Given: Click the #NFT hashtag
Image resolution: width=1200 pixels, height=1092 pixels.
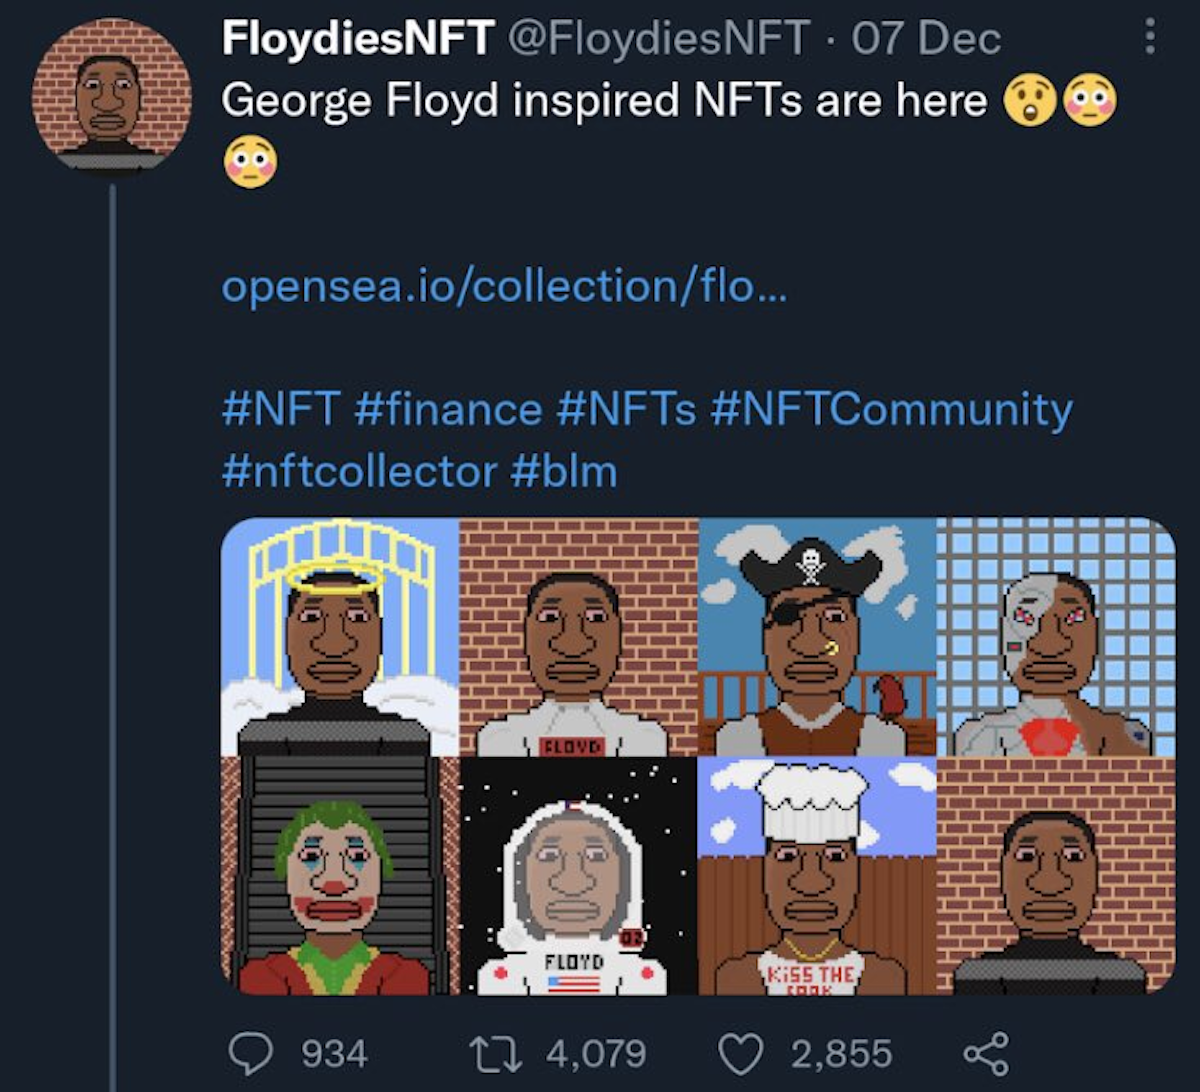Looking at the screenshot, I should click(281, 410).
